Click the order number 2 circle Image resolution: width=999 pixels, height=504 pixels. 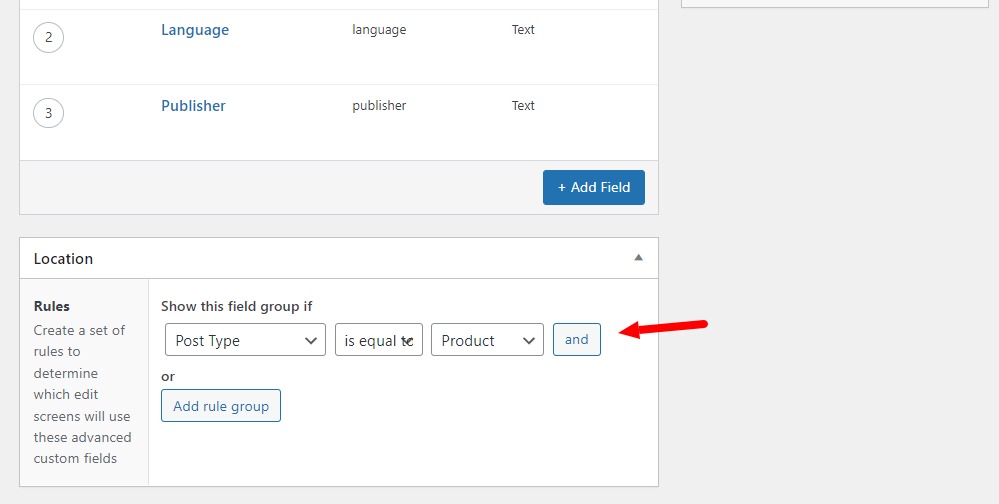tap(48, 38)
